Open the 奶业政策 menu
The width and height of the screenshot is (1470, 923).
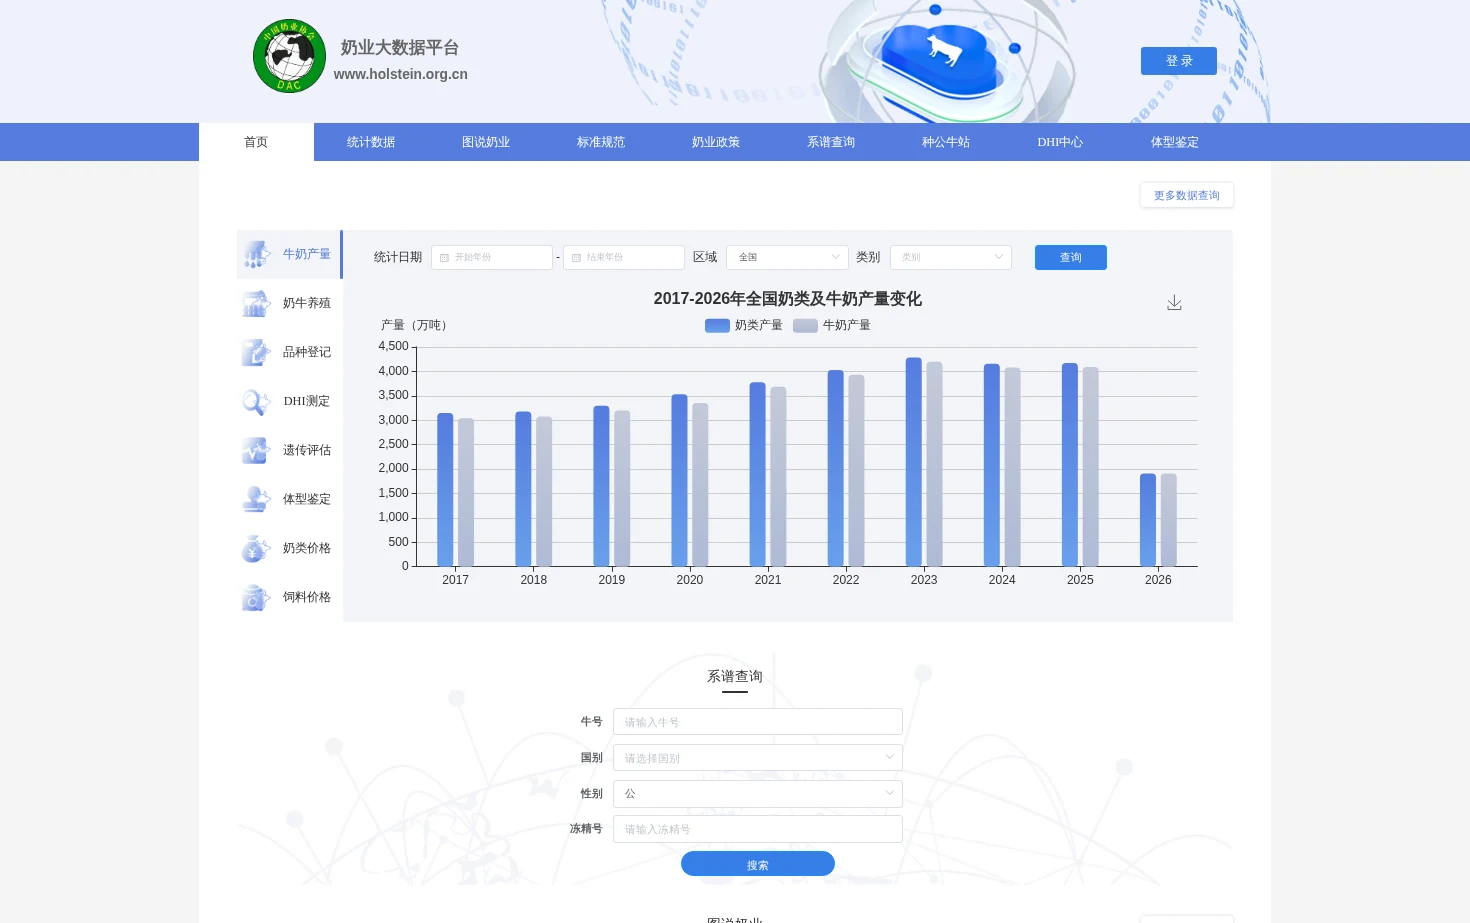point(716,142)
